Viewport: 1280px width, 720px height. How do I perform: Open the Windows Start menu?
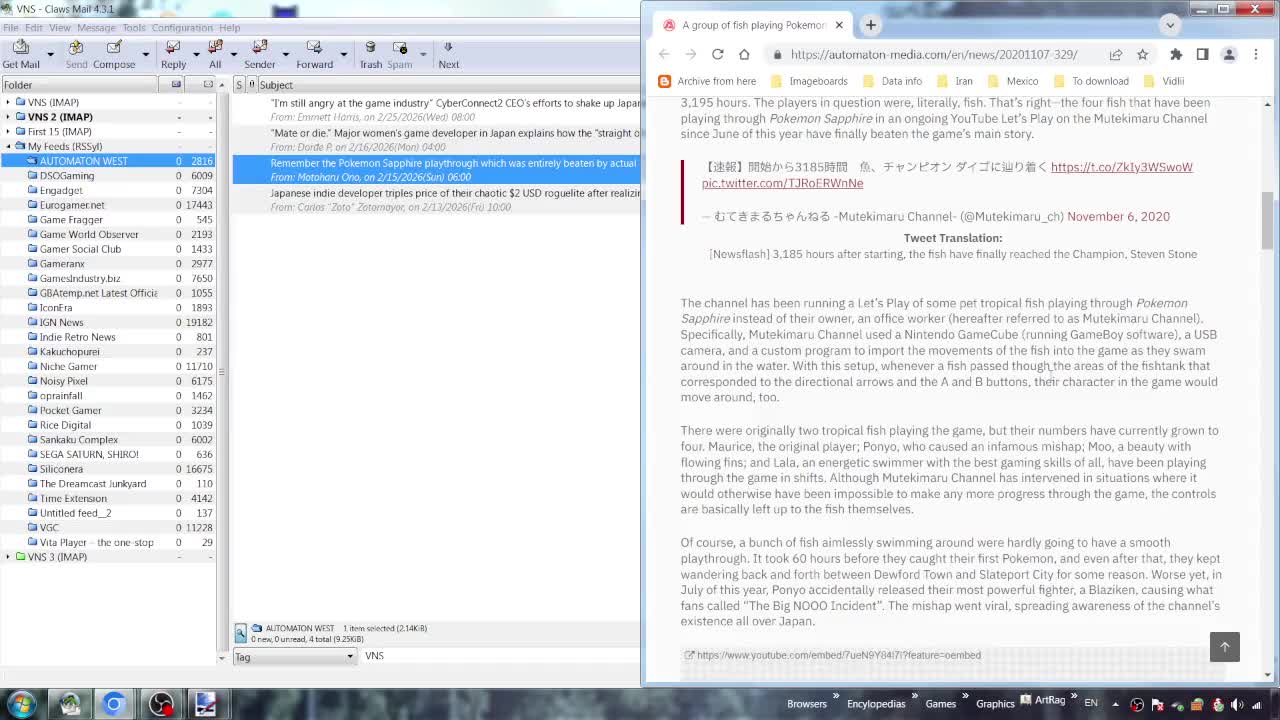click(21, 704)
